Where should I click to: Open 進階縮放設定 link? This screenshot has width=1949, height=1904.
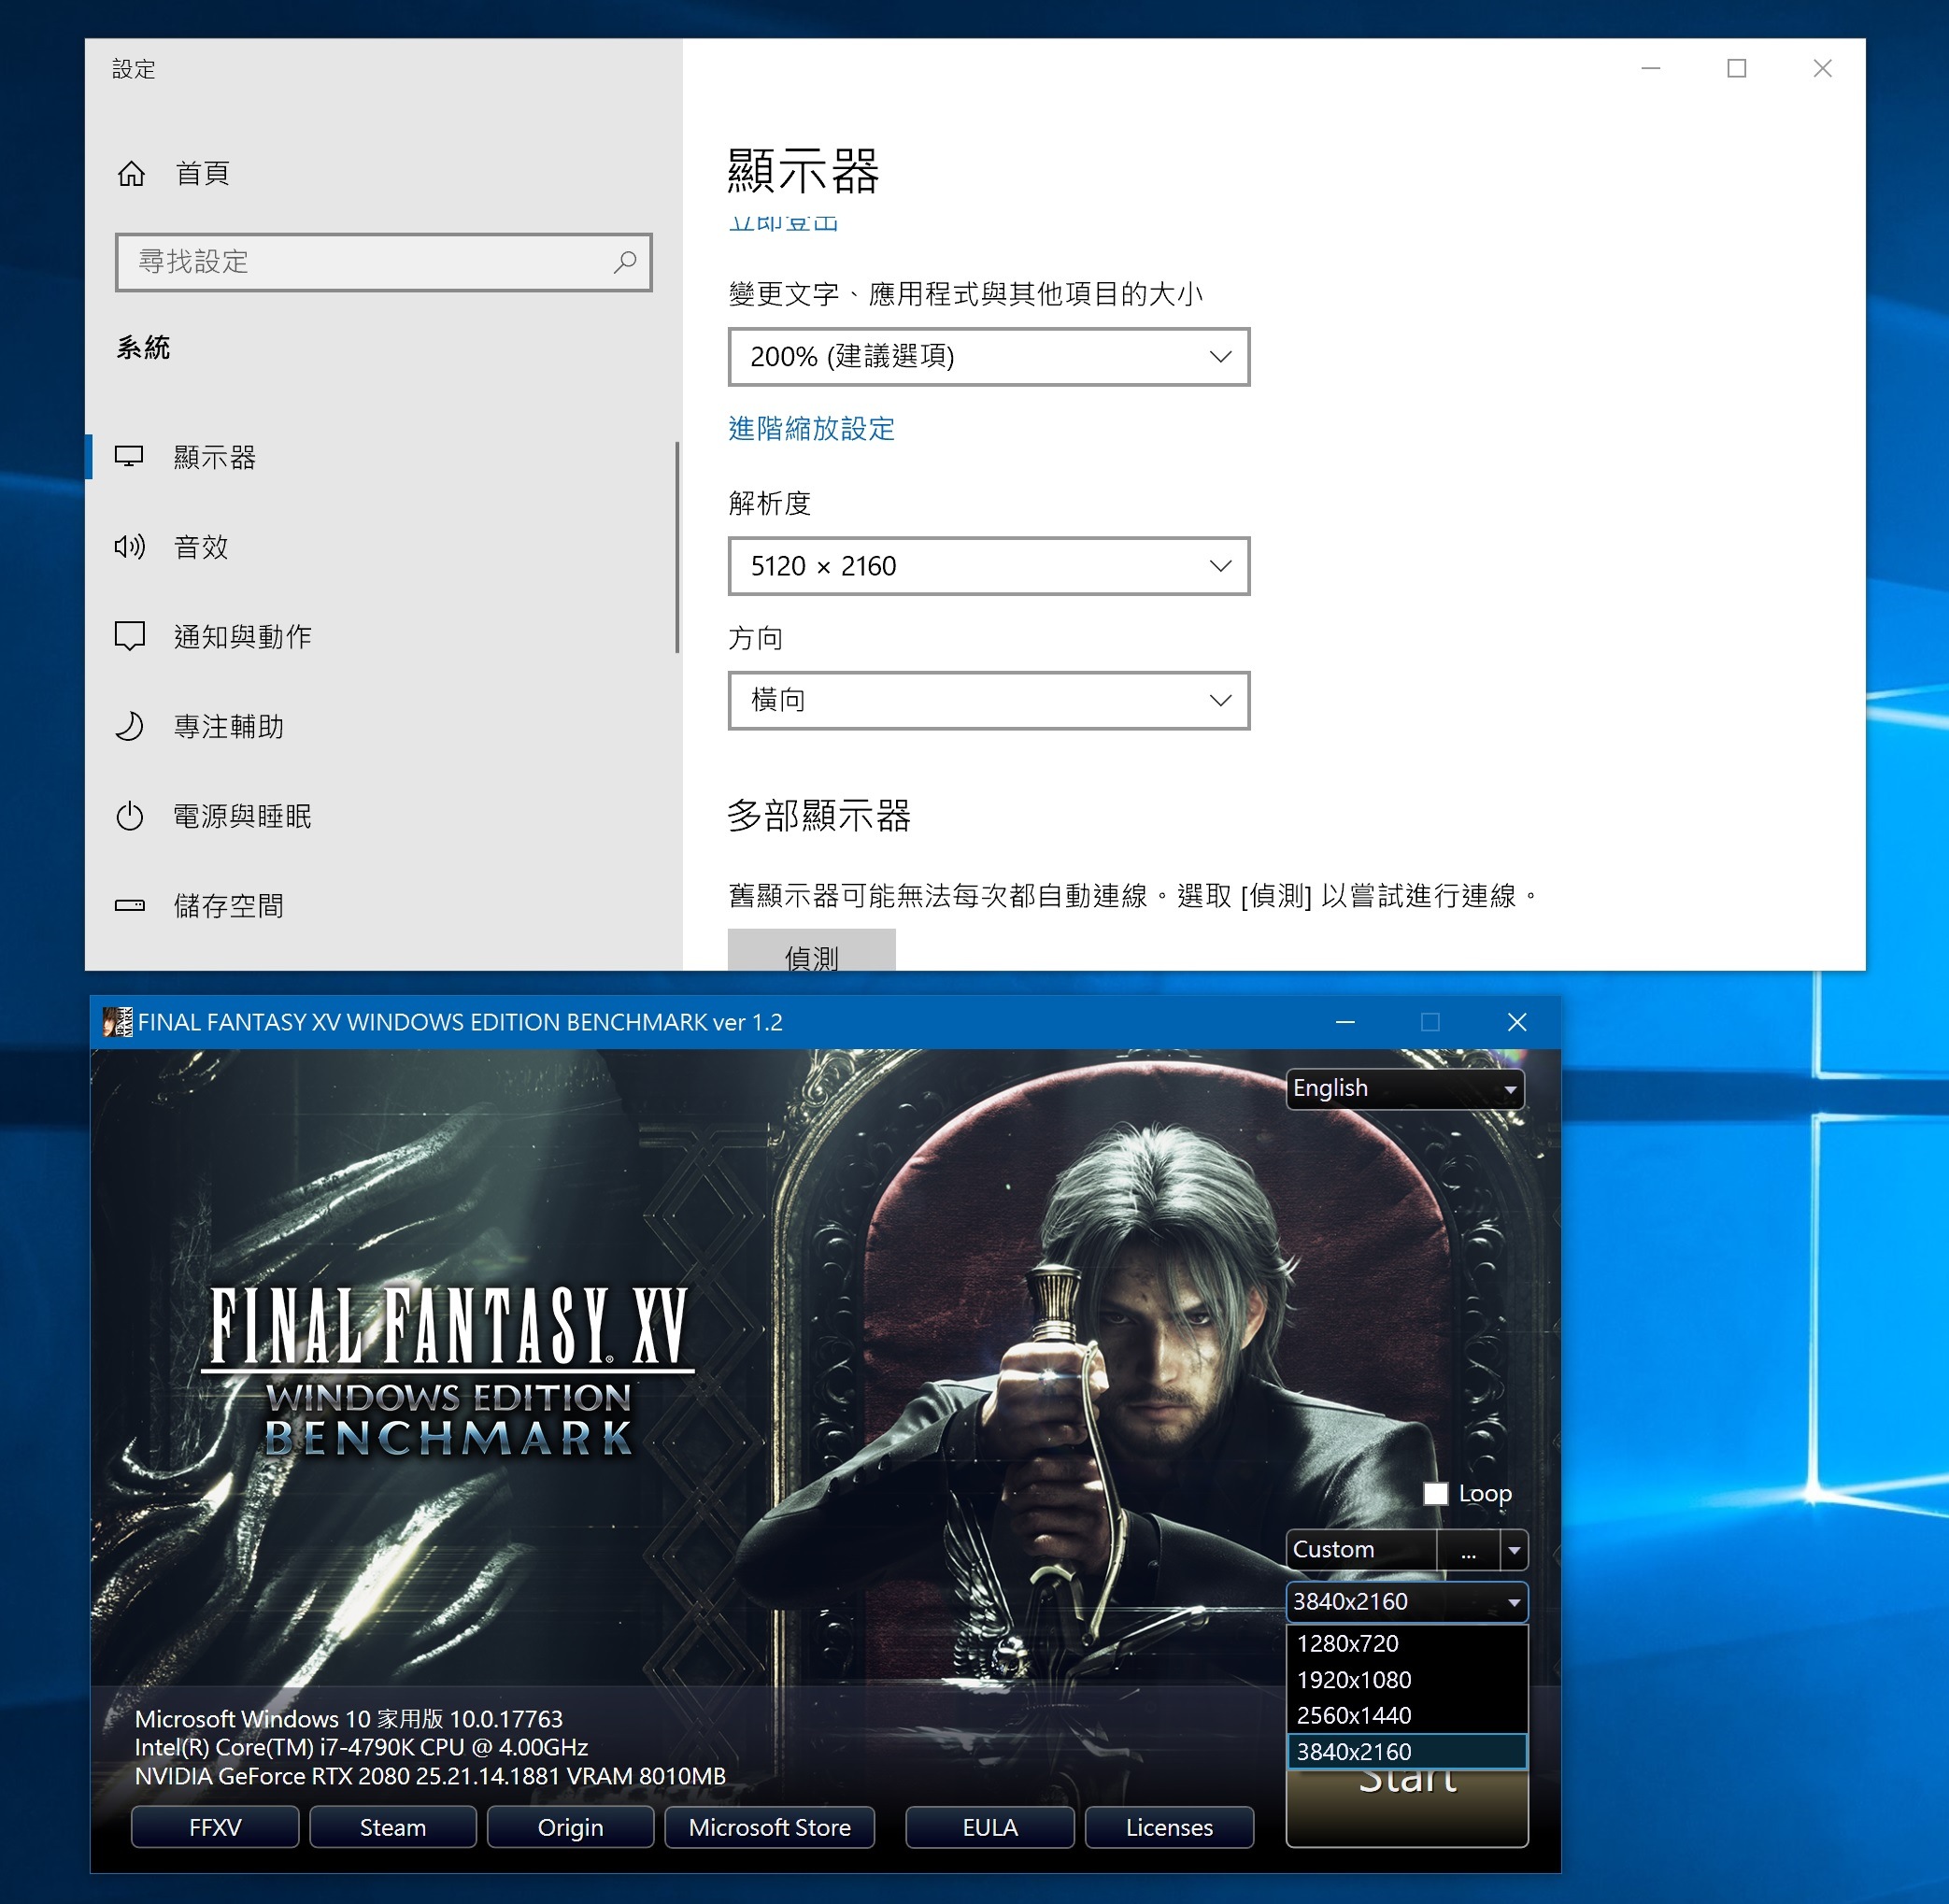pos(811,429)
